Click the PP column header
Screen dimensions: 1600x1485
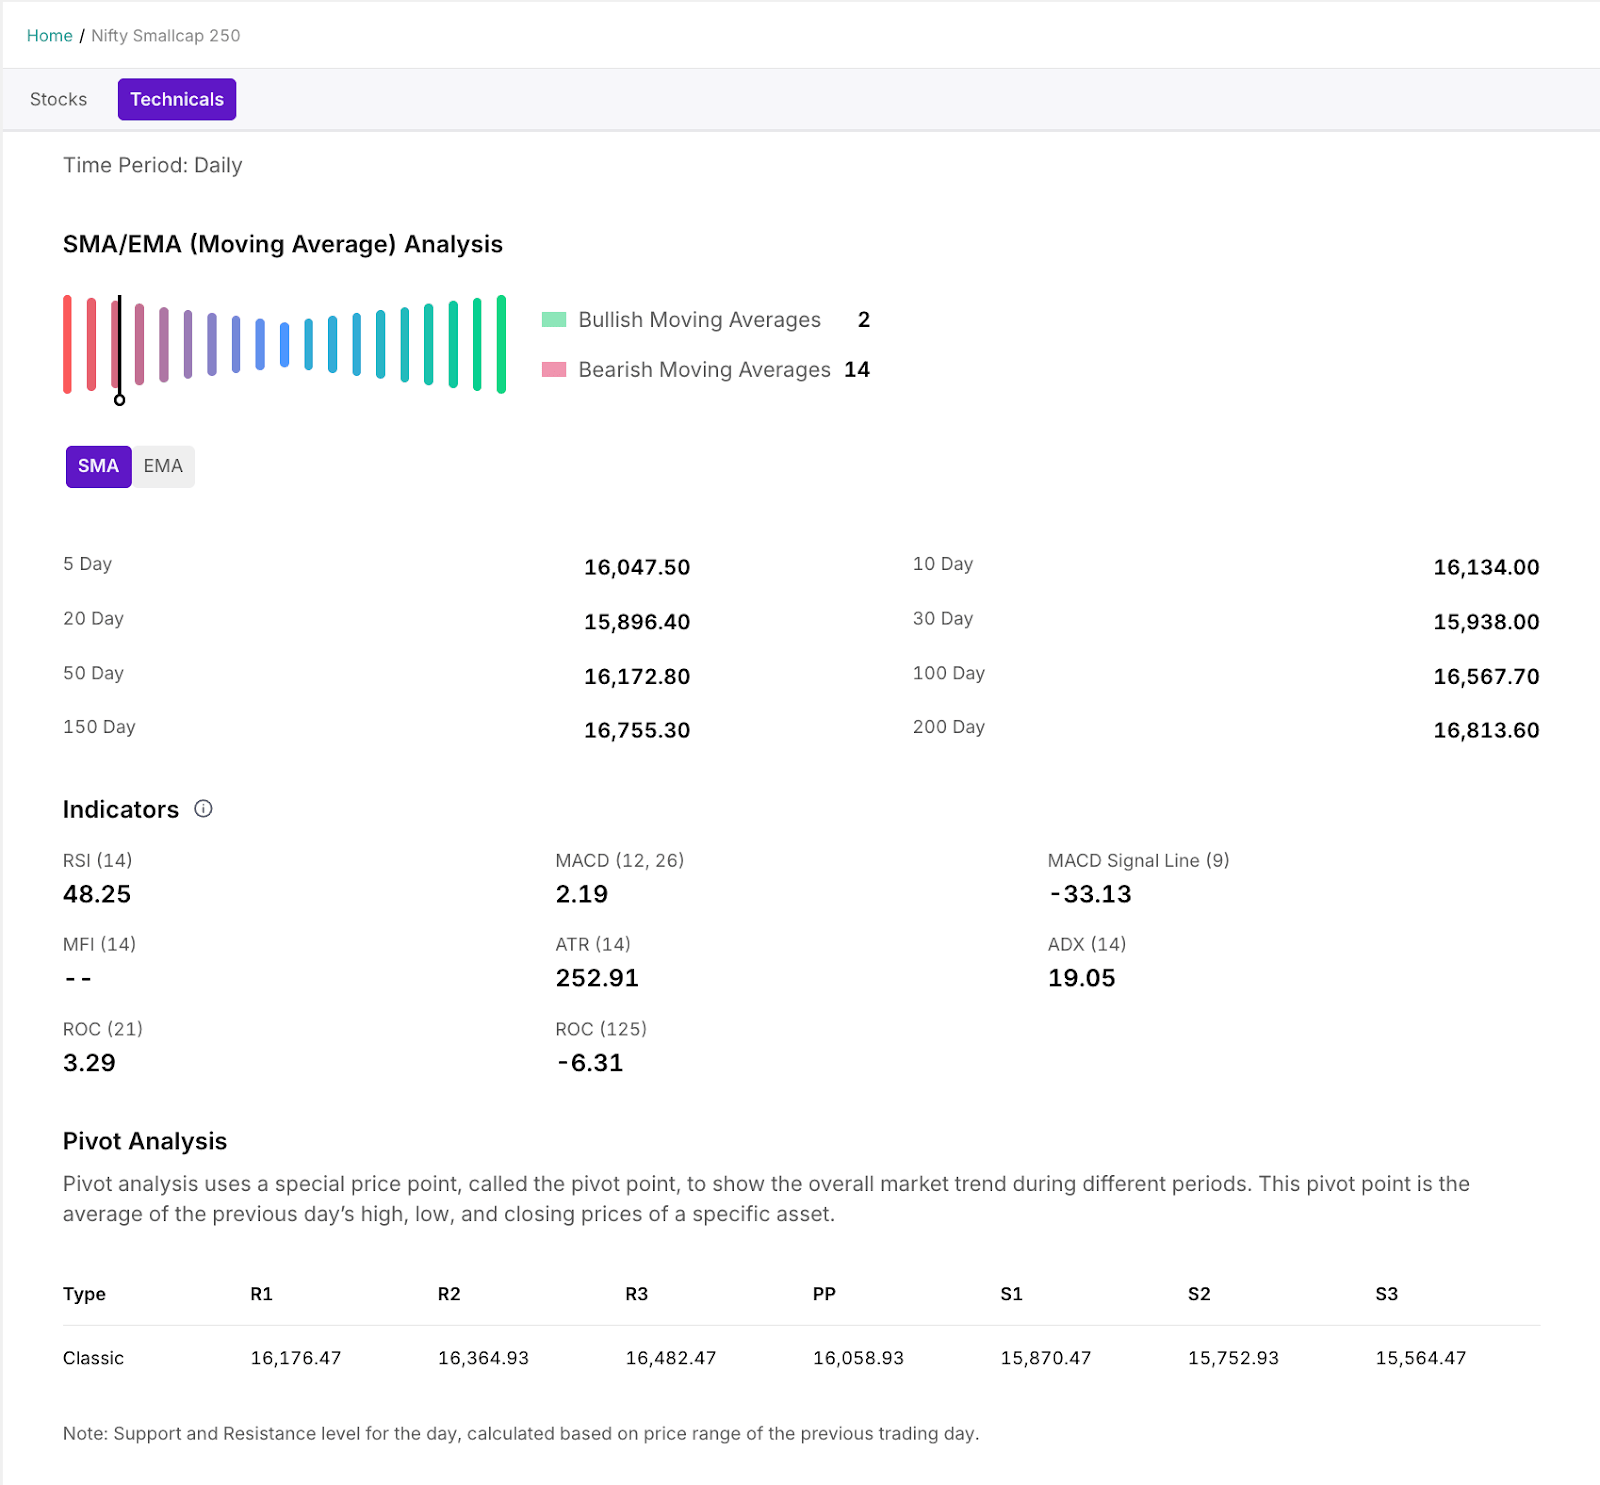[x=824, y=1294]
